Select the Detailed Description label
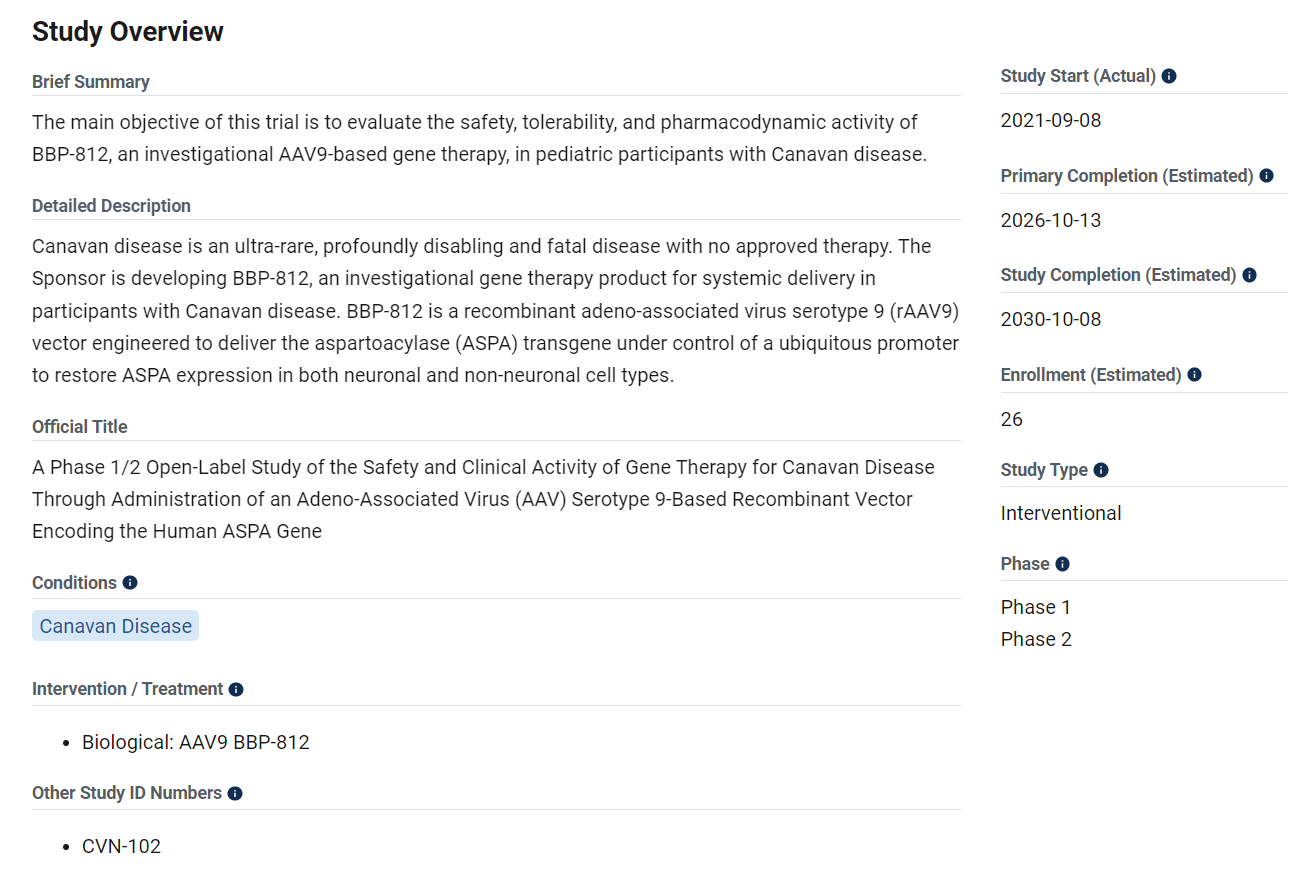 (x=111, y=206)
